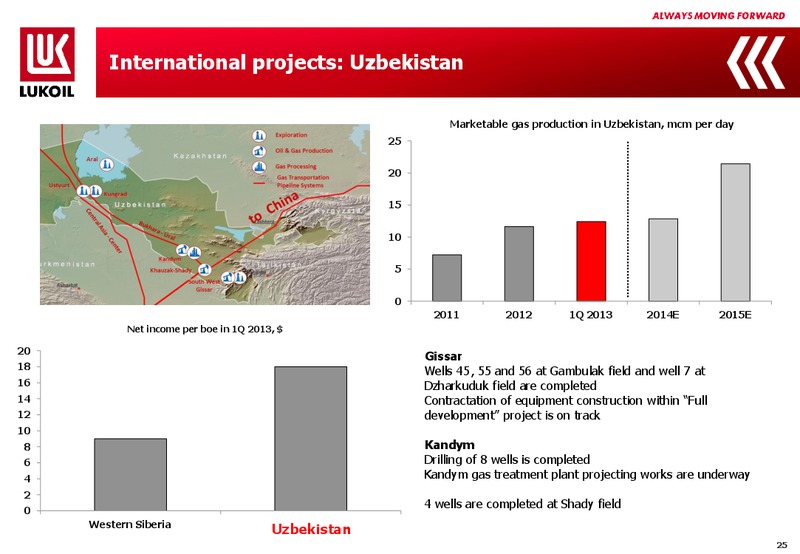Click the 'Gas Processing' legend text

tap(296, 166)
